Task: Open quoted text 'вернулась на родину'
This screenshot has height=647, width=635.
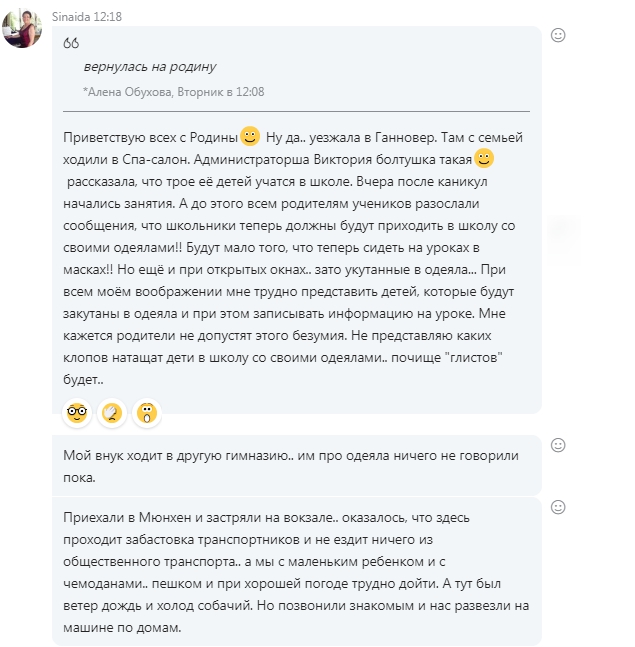Action: [150, 67]
